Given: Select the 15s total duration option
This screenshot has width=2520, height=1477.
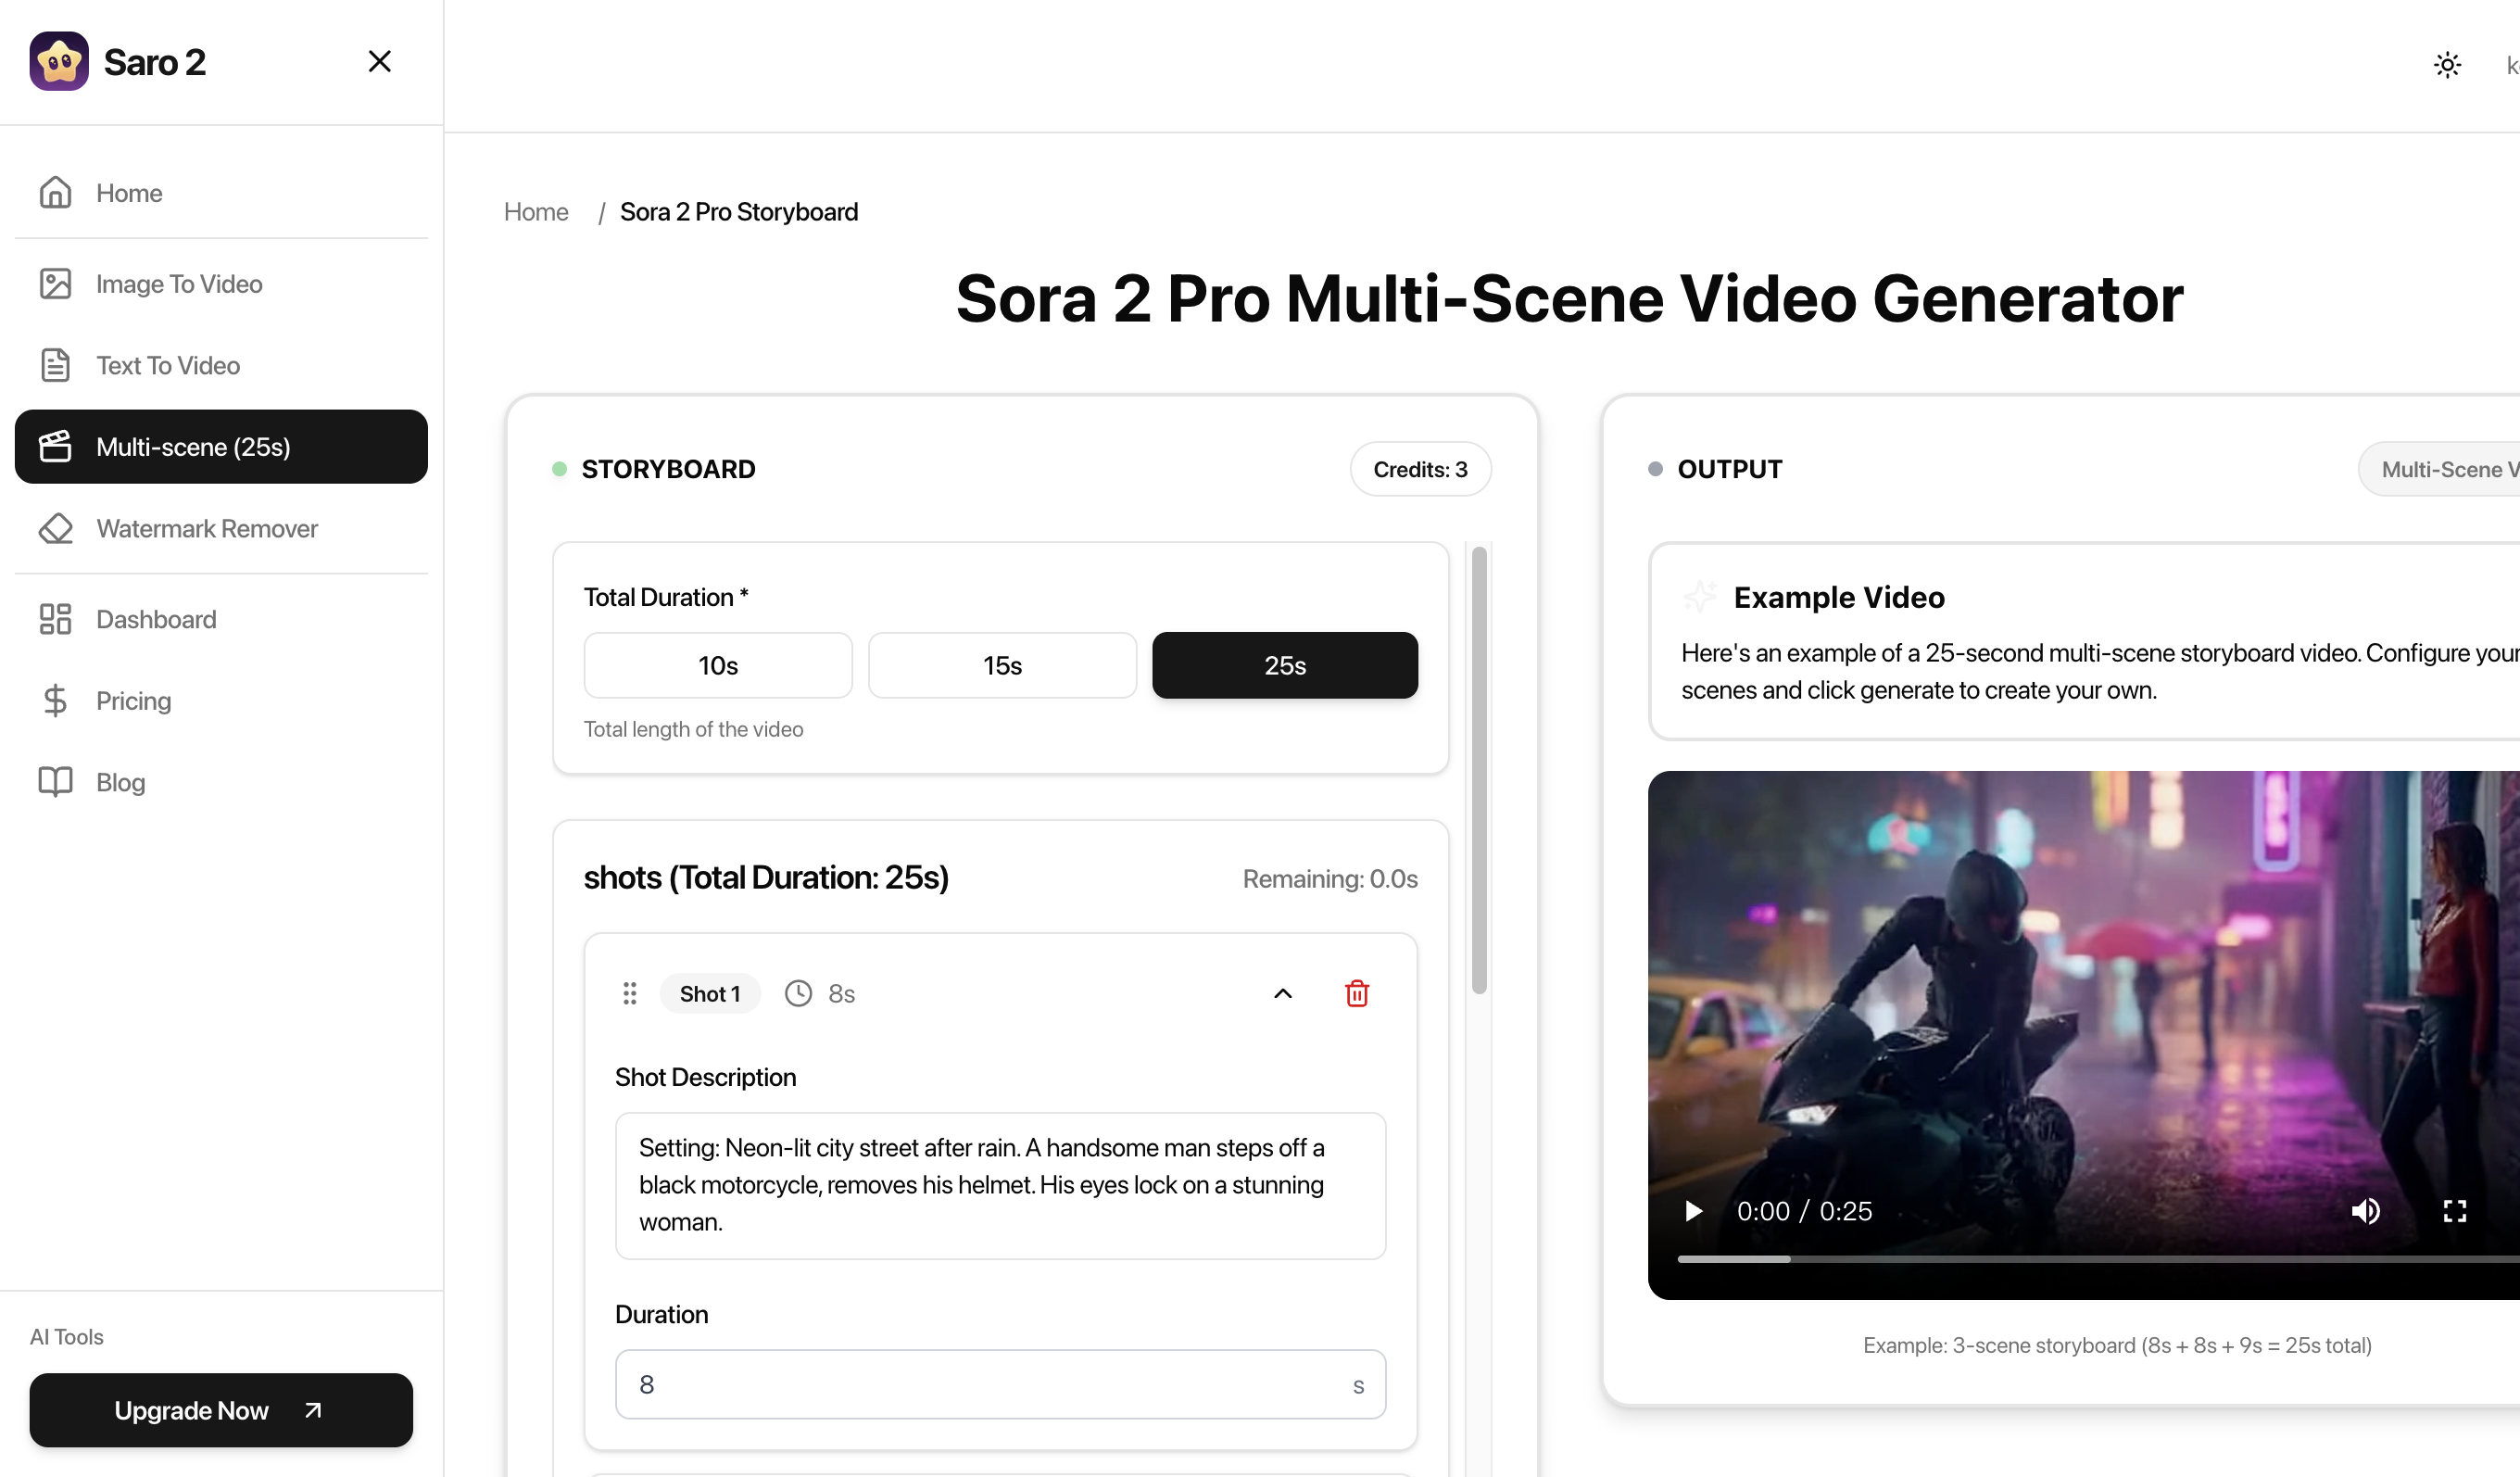Looking at the screenshot, I should click(1001, 665).
